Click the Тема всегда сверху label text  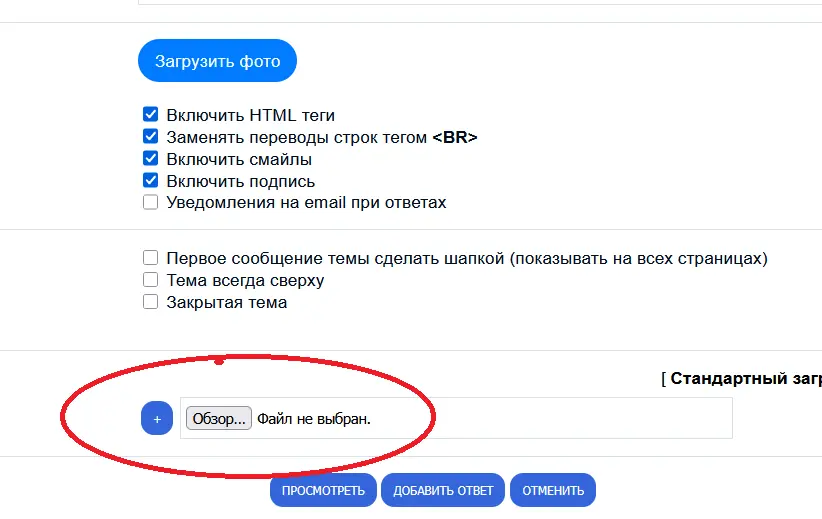[x=245, y=280]
